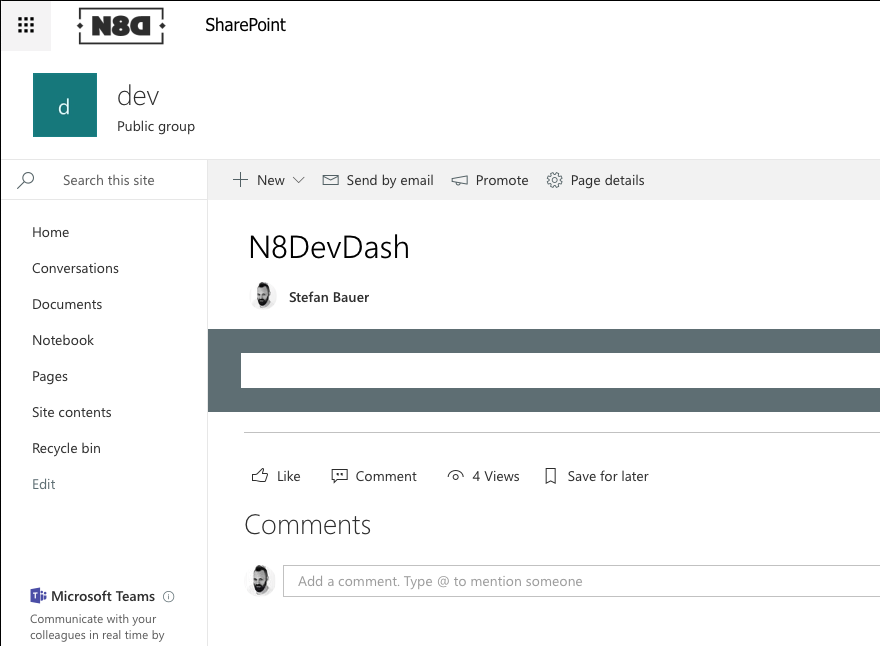Go to Home in the navigation
The height and width of the screenshot is (646, 880).
51,232
